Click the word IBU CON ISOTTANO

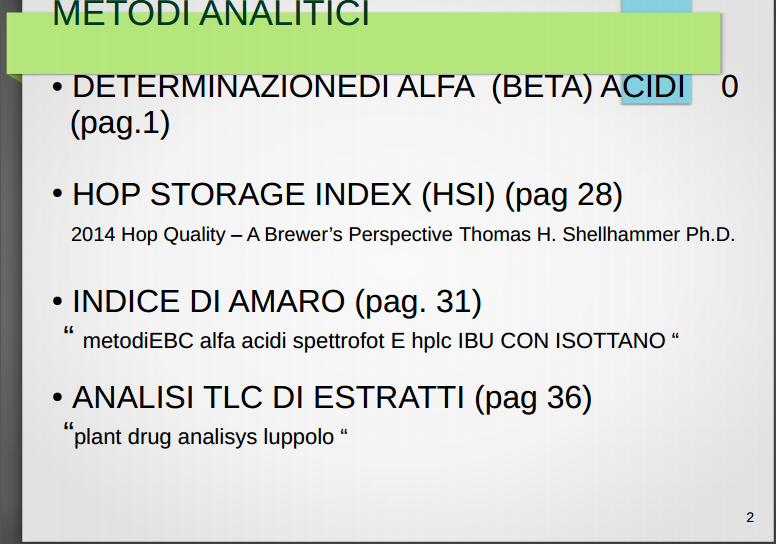click(x=561, y=341)
